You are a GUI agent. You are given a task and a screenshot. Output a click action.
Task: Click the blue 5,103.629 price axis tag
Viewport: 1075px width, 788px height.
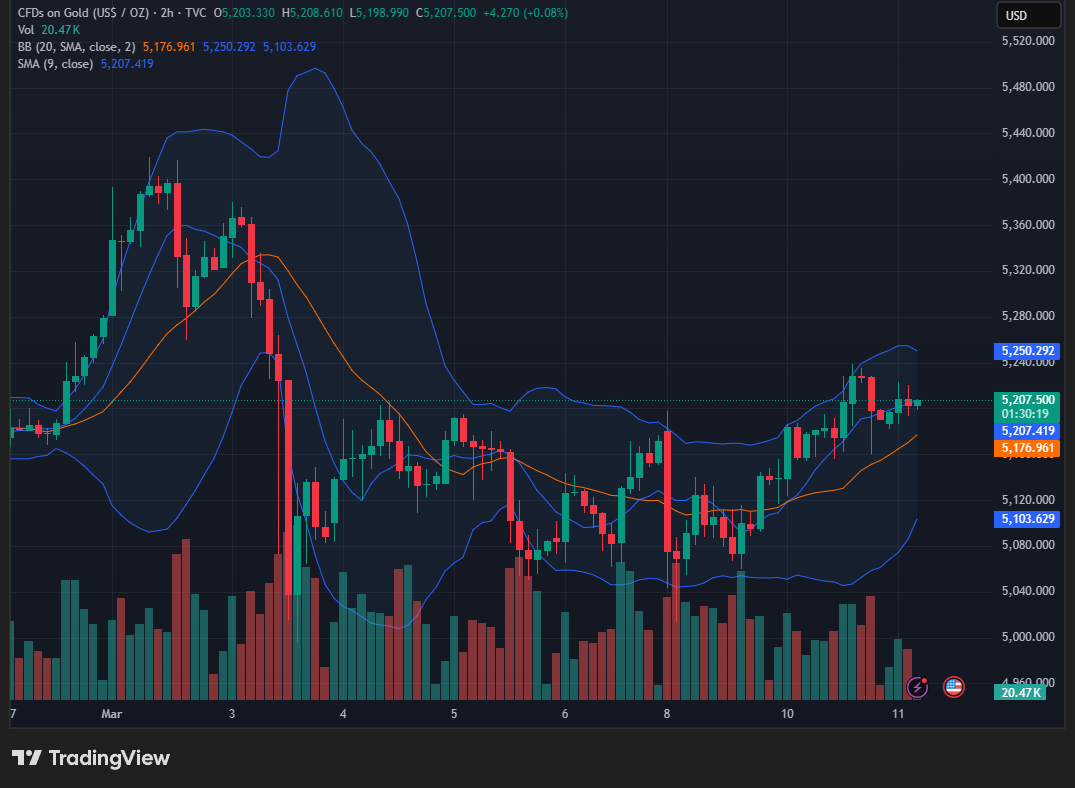pyautogui.click(x=1028, y=518)
